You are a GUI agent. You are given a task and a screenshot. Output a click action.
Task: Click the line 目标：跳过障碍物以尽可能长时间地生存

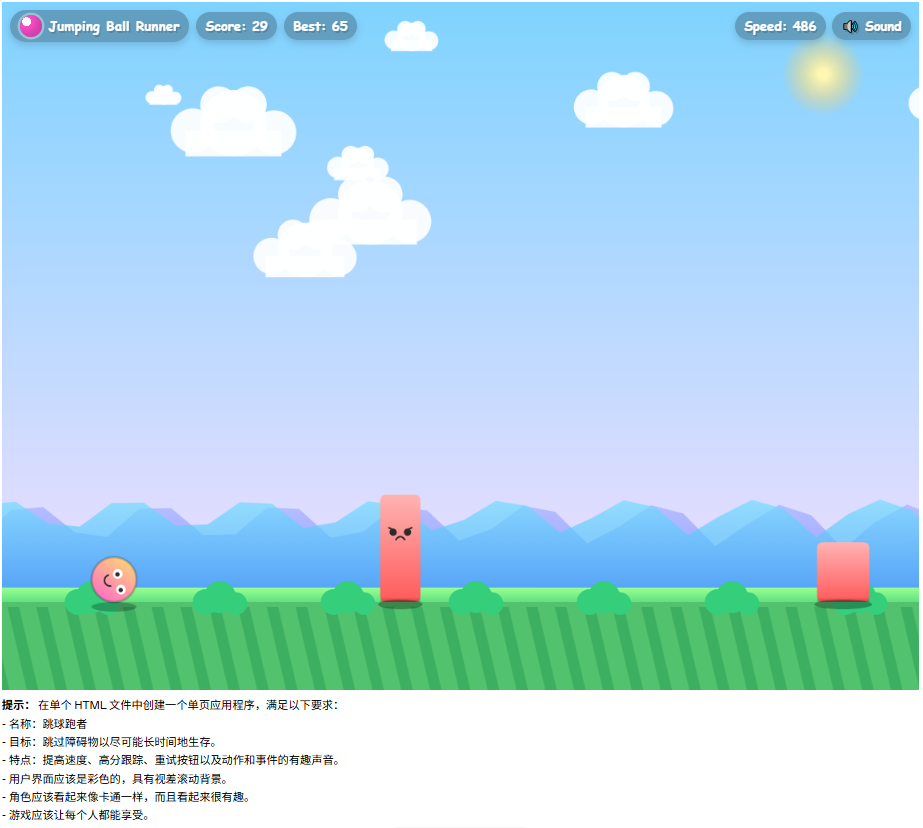click(109, 742)
